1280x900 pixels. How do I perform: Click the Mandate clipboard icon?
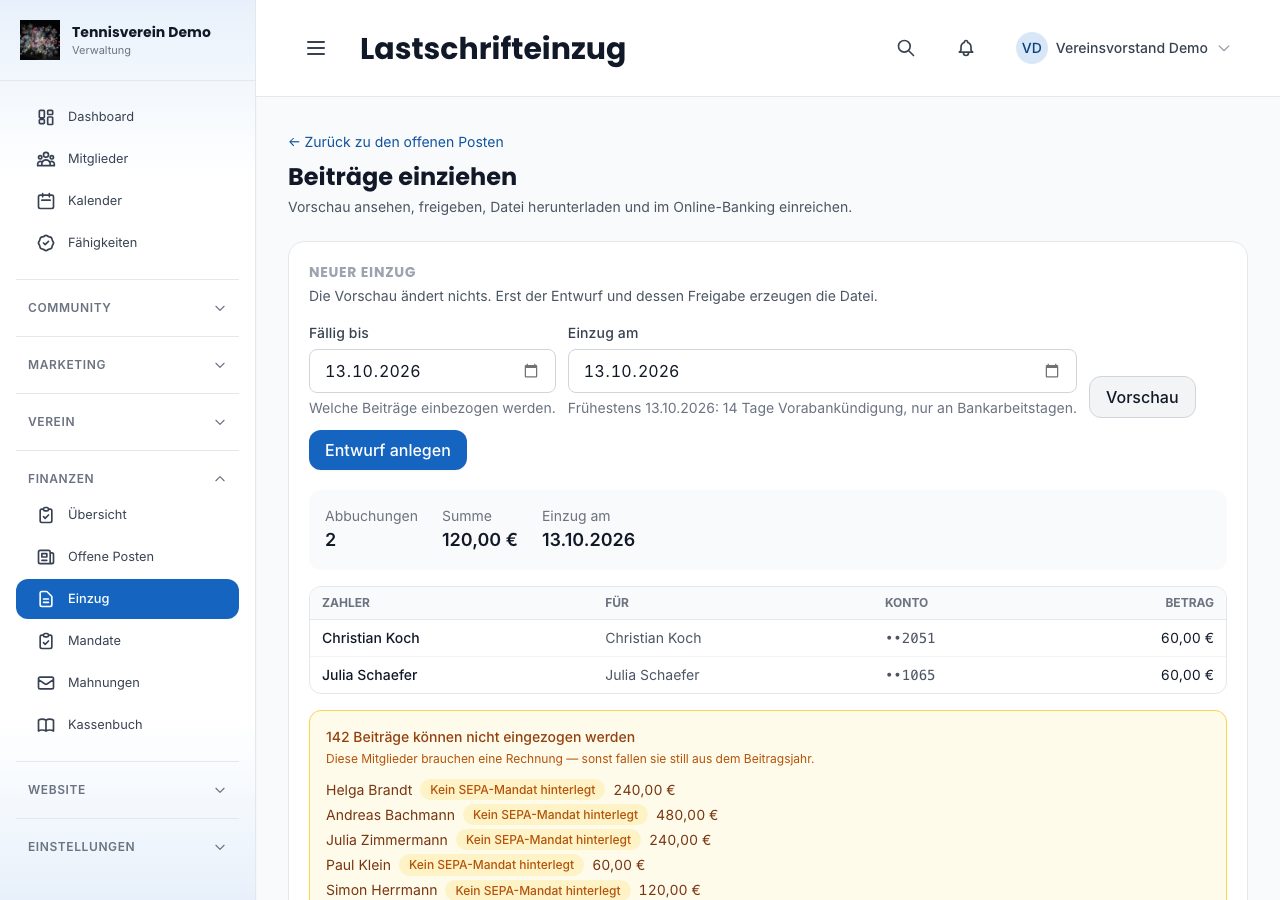point(46,641)
